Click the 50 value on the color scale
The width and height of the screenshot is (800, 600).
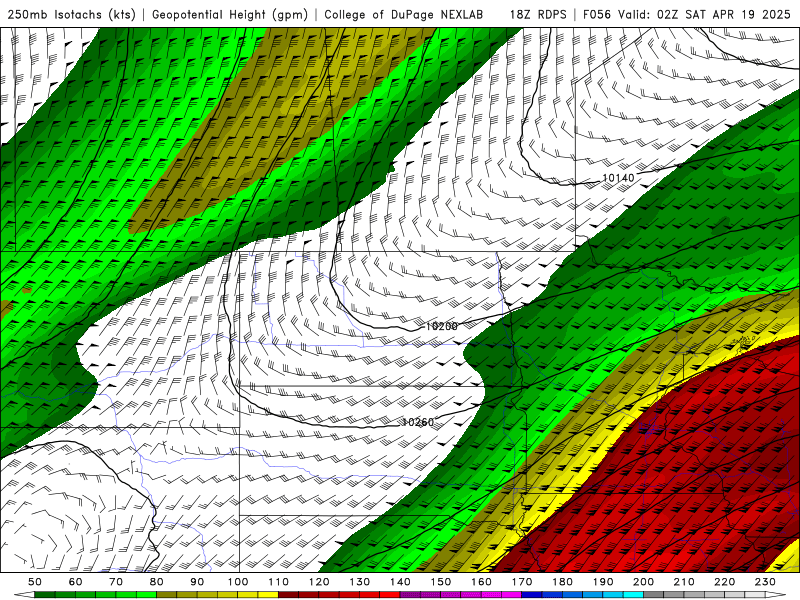[x=35, y=582]
